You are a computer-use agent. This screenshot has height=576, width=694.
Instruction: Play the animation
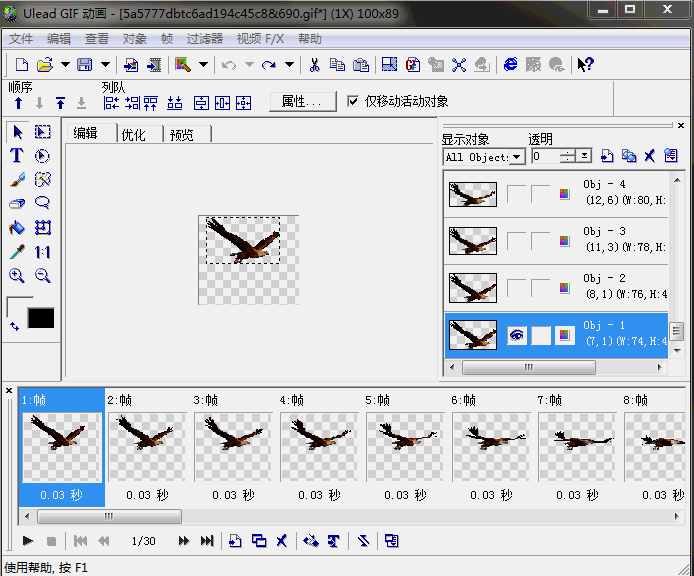click(27, 541)
